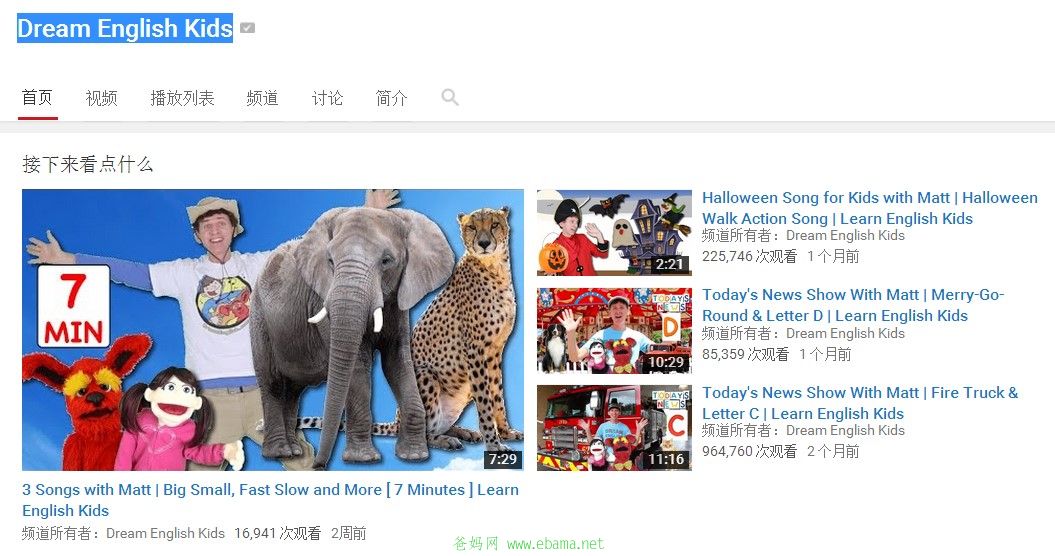Click channel owner name under Merry-Go-Round video
The width and height of the screenshot is (1055, 556).
coord(845,333)
